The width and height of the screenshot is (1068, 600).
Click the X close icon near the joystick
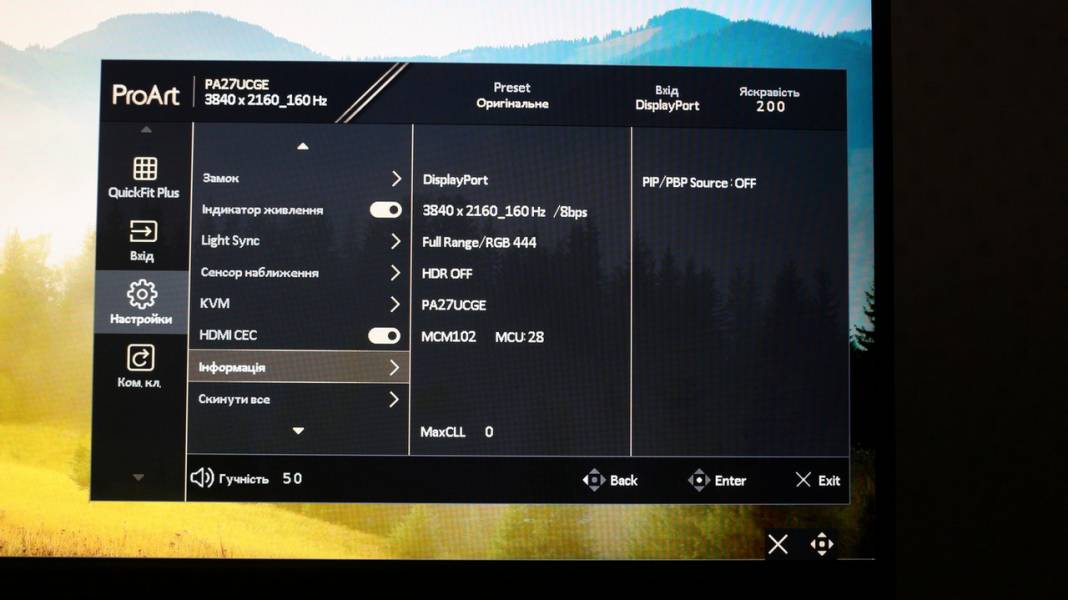point(778,544)
